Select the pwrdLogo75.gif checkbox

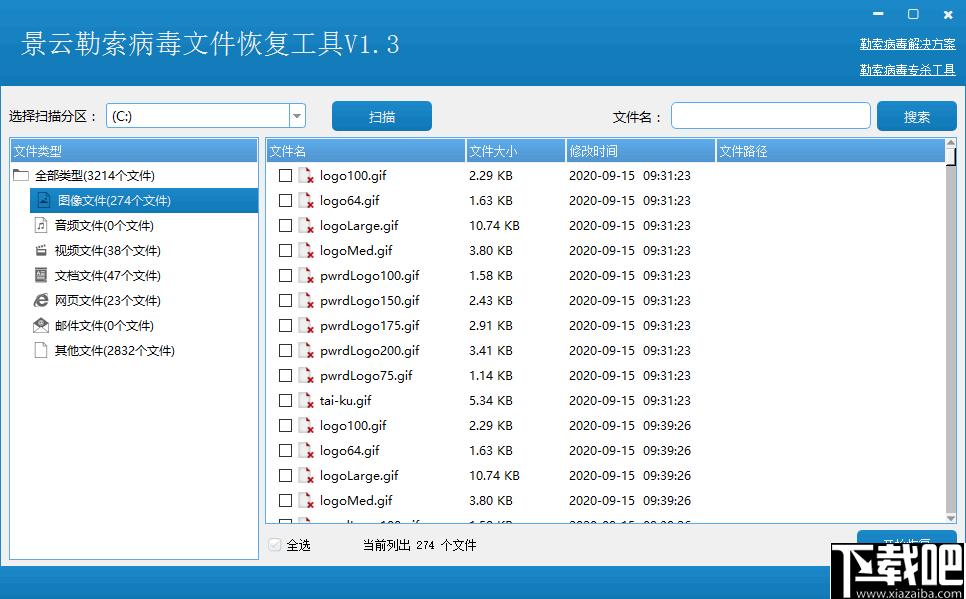tap(285, 375)
